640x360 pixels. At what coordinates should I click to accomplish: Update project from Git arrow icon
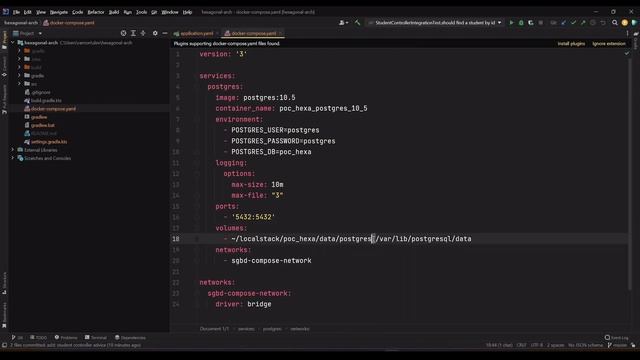564,23
